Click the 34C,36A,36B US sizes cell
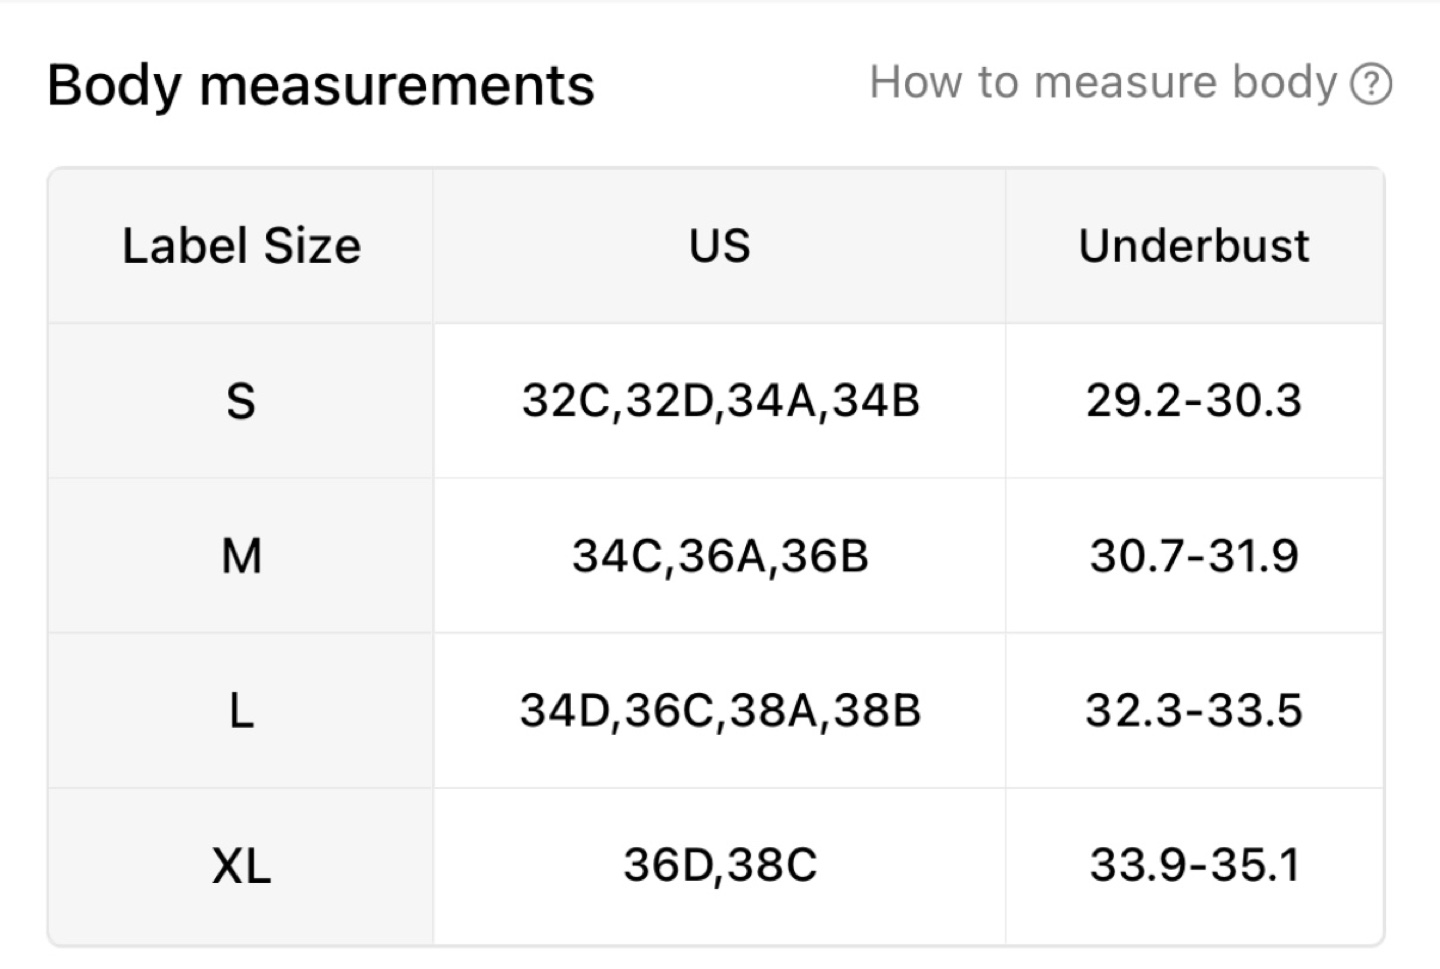The height and width of the screenshot is (969, 1440). click(x=720, y=556)
